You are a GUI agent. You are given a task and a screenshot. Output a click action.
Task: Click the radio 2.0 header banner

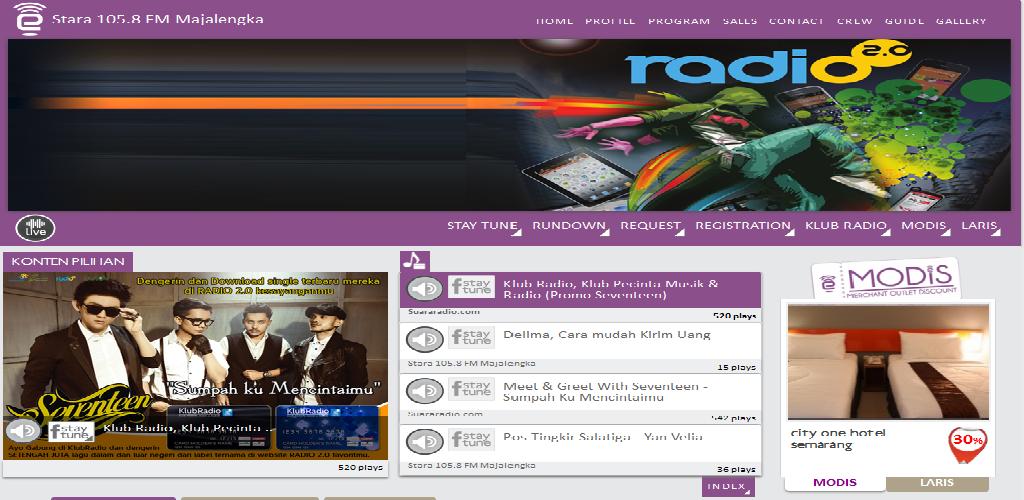point(509,125)
